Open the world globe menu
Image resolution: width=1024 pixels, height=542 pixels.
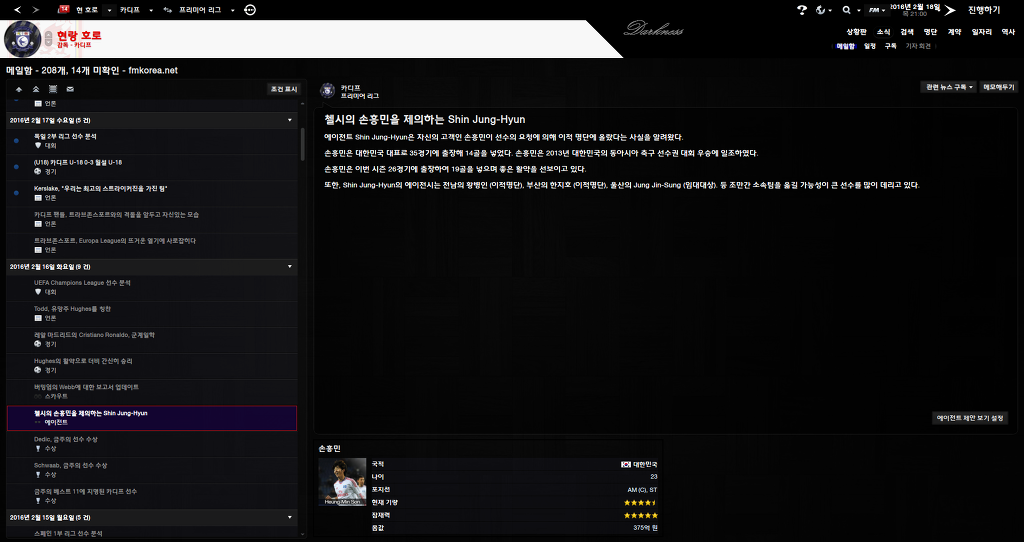click(824, 10)
